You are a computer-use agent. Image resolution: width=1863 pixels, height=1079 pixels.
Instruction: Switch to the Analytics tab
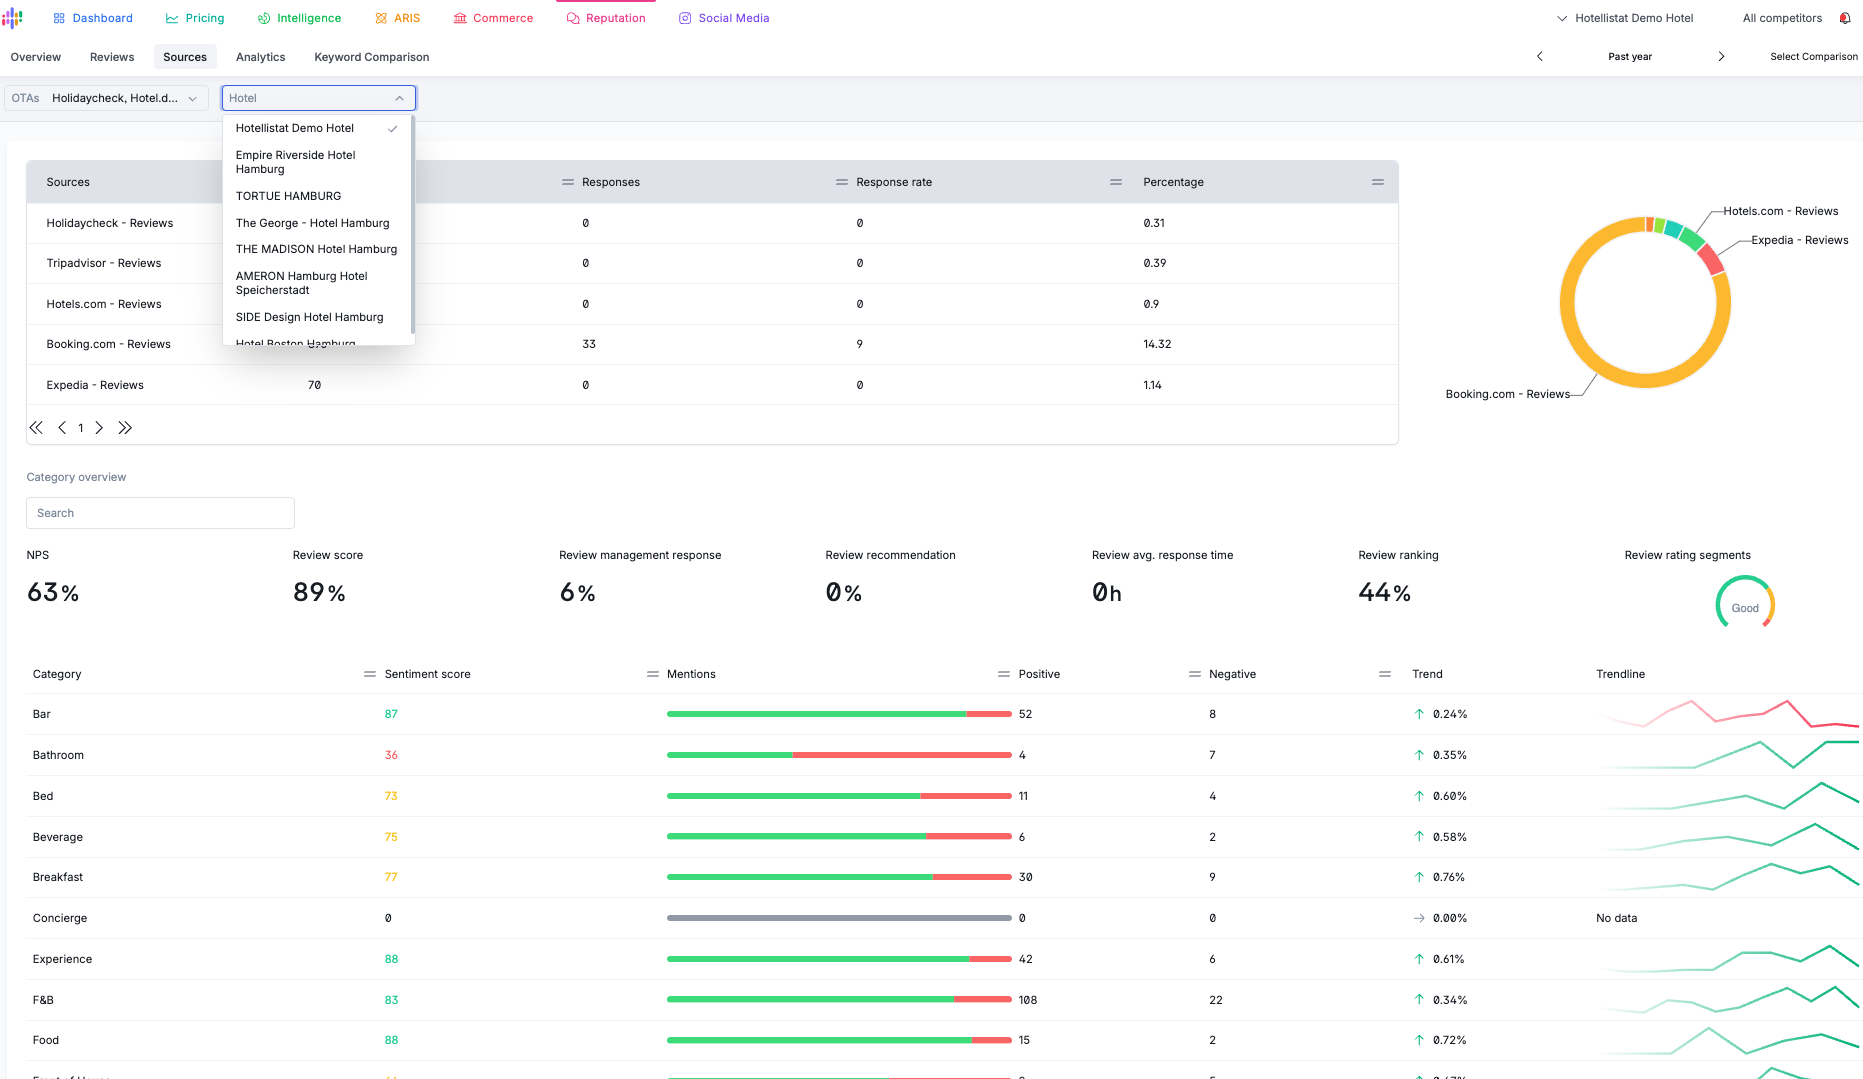pyautogui.click(x=260, y=57)
